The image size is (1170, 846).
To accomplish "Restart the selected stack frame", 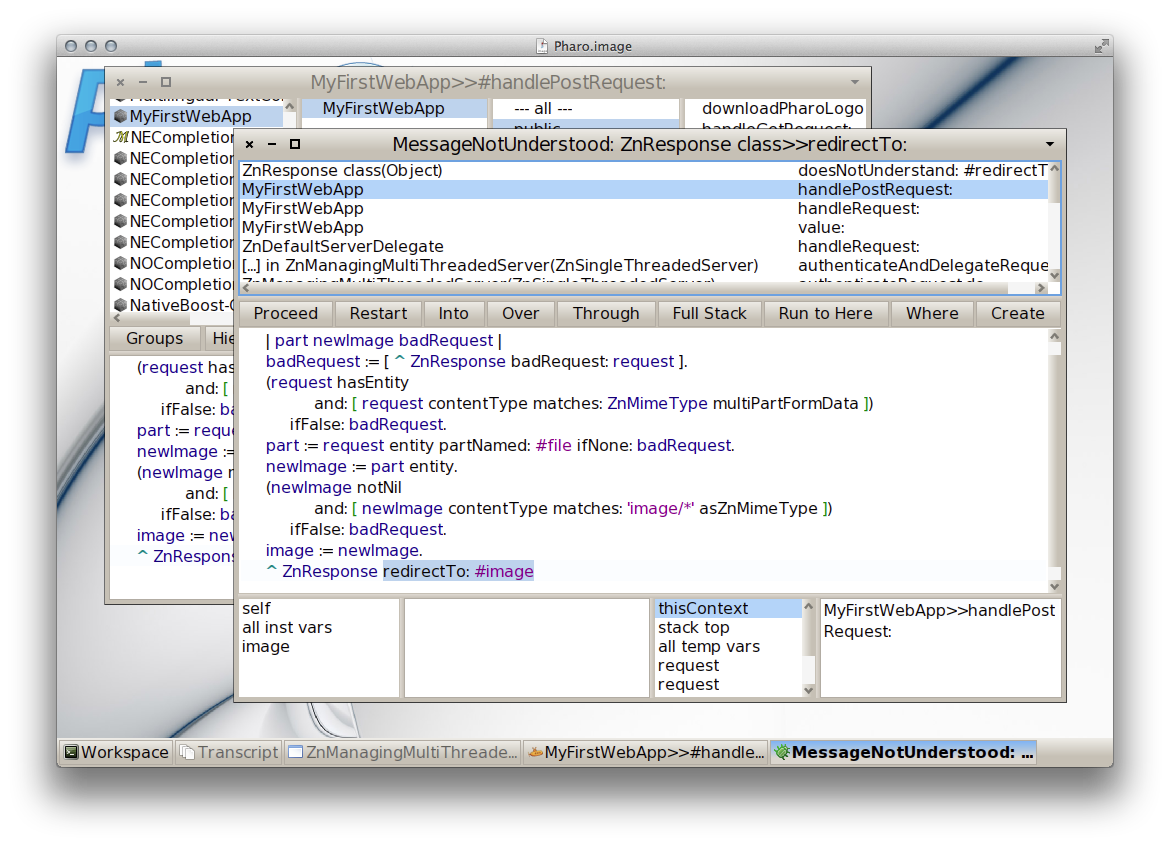I will click(x=378, y=313).
